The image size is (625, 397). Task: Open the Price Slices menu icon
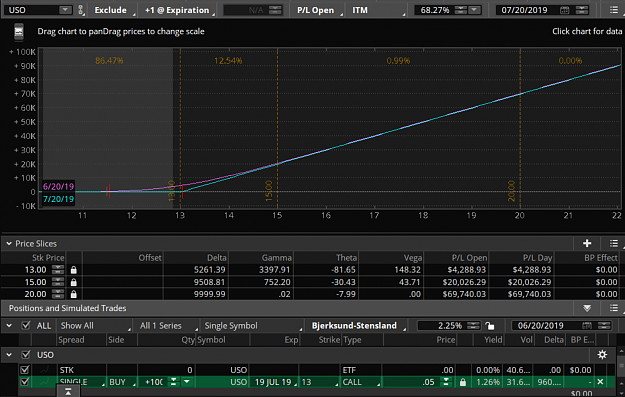614,243
